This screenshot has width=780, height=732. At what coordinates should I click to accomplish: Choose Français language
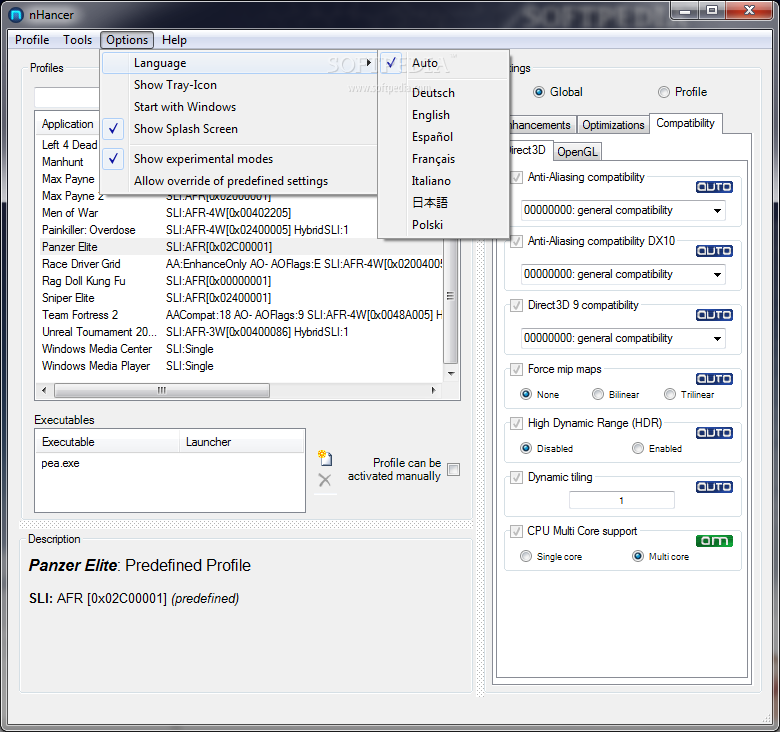pyautogui.click(x=443, y=159)
